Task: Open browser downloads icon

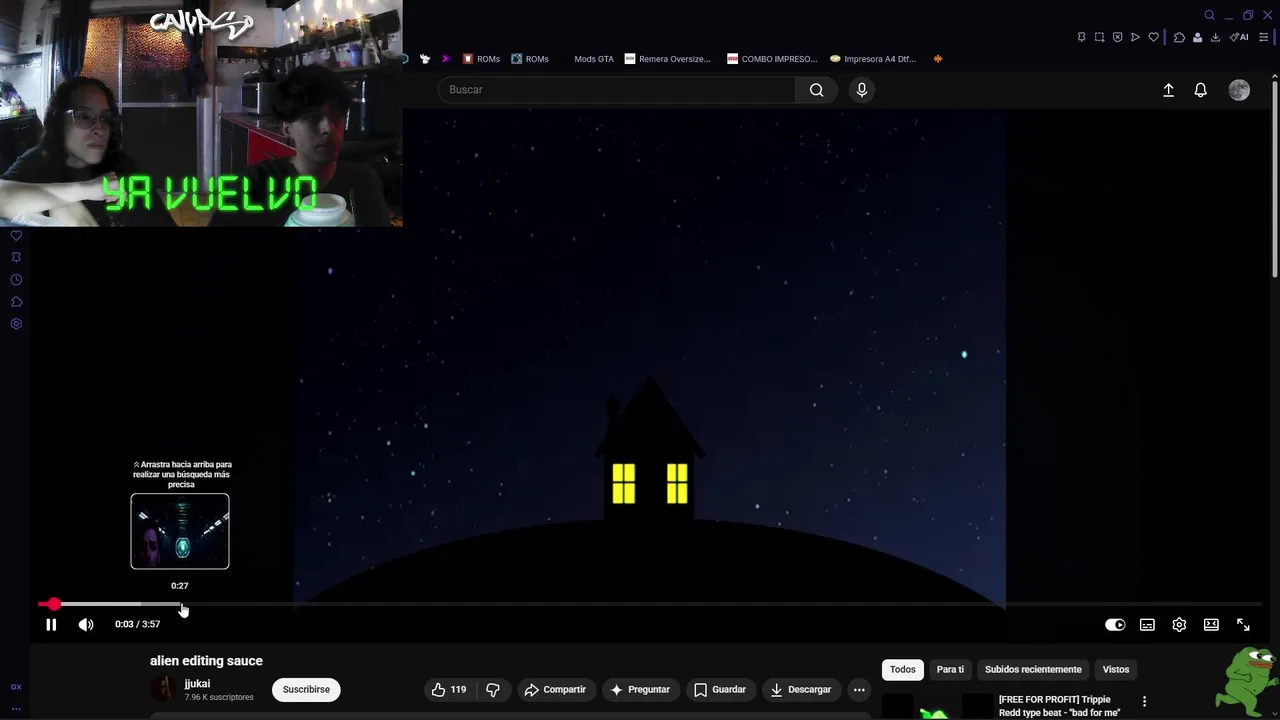Action: 1215,37
